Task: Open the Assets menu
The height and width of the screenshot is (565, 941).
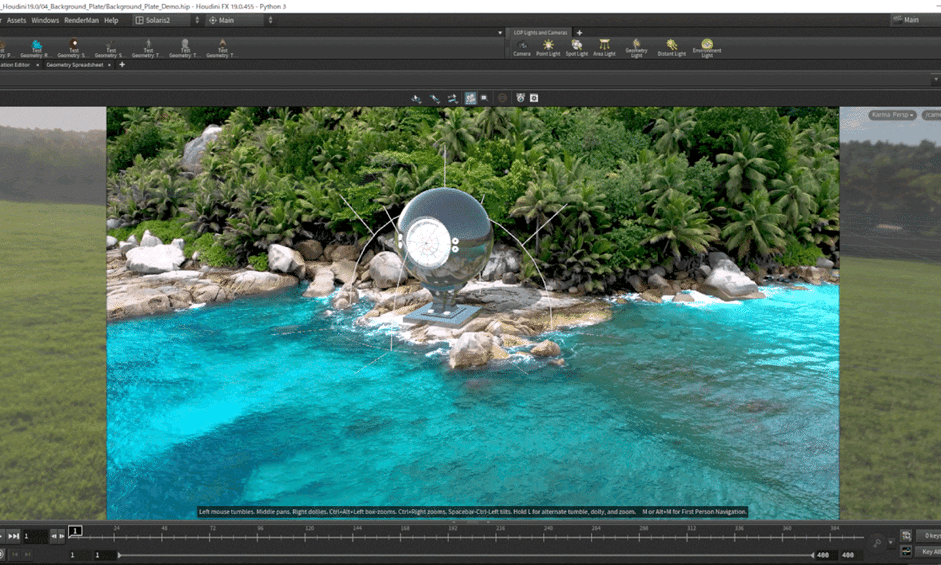Action: [x=16, y=20]
